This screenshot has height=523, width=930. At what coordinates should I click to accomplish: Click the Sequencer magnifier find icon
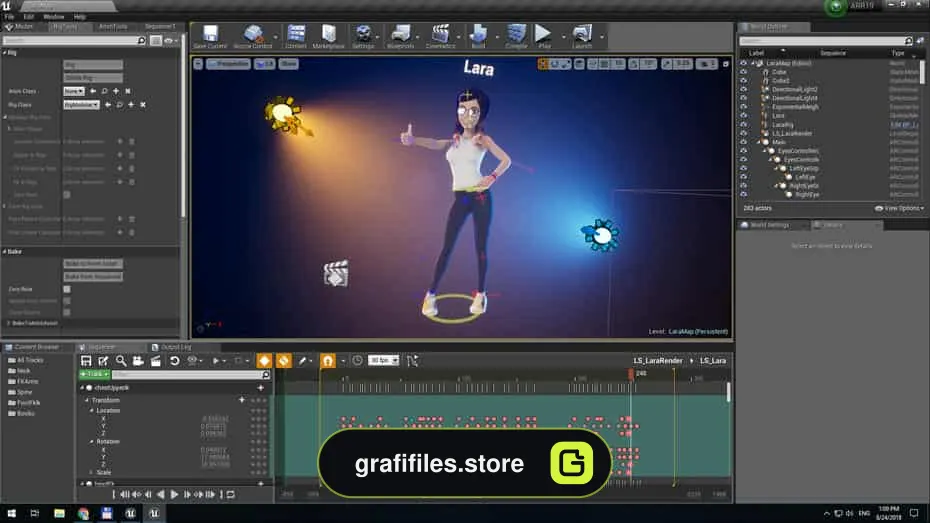coord(121,361)
